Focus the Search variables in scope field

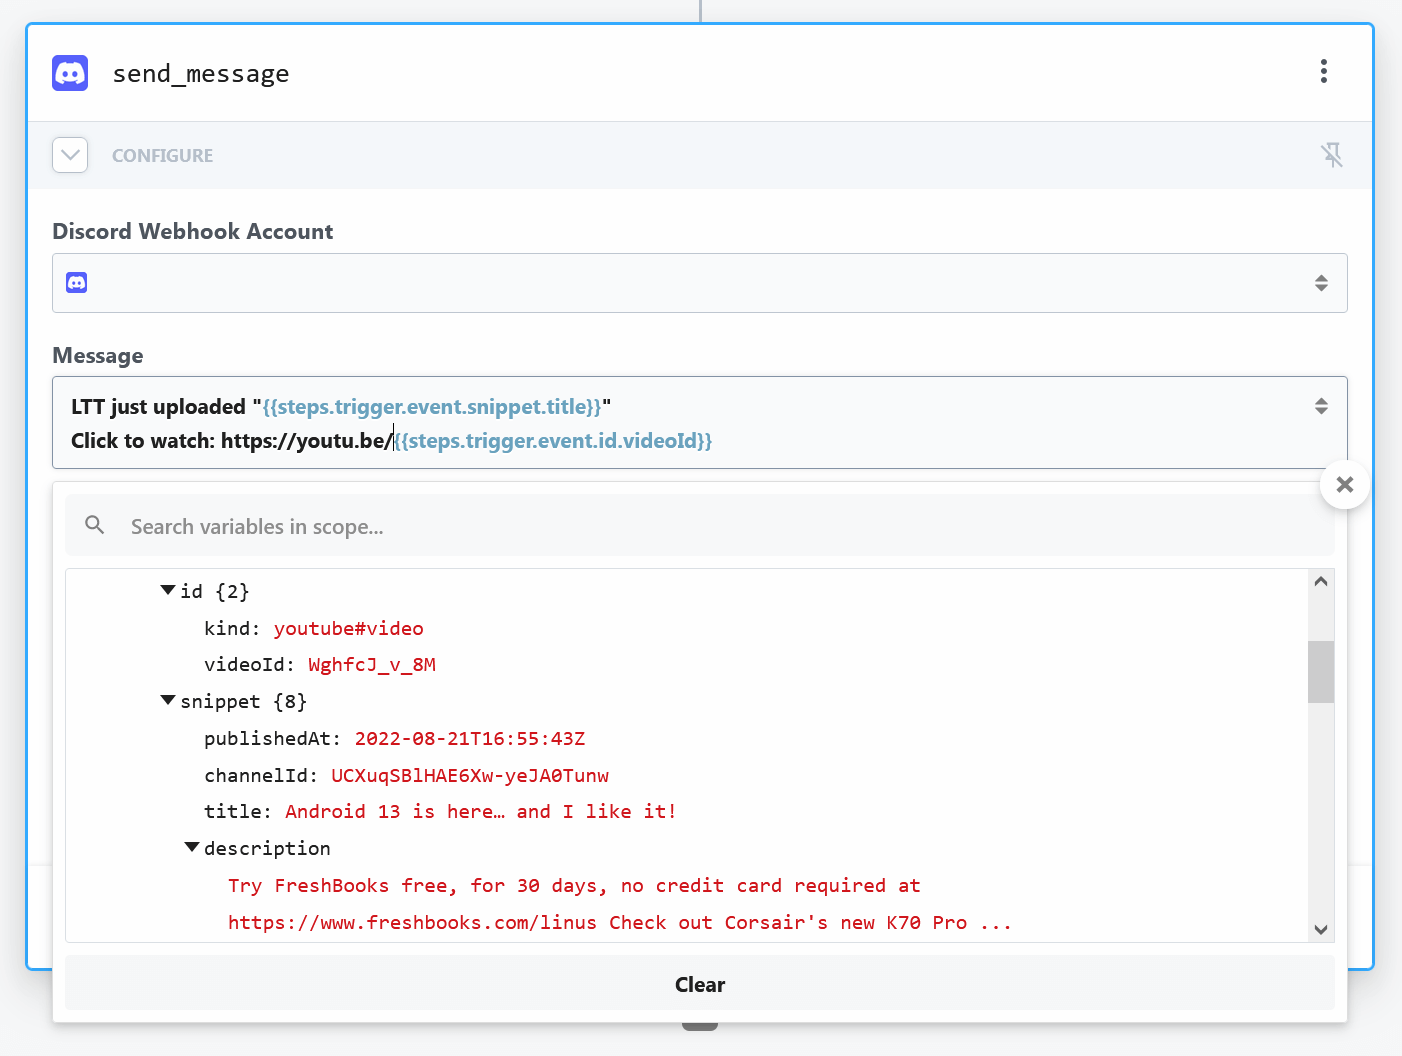(700, 527)
